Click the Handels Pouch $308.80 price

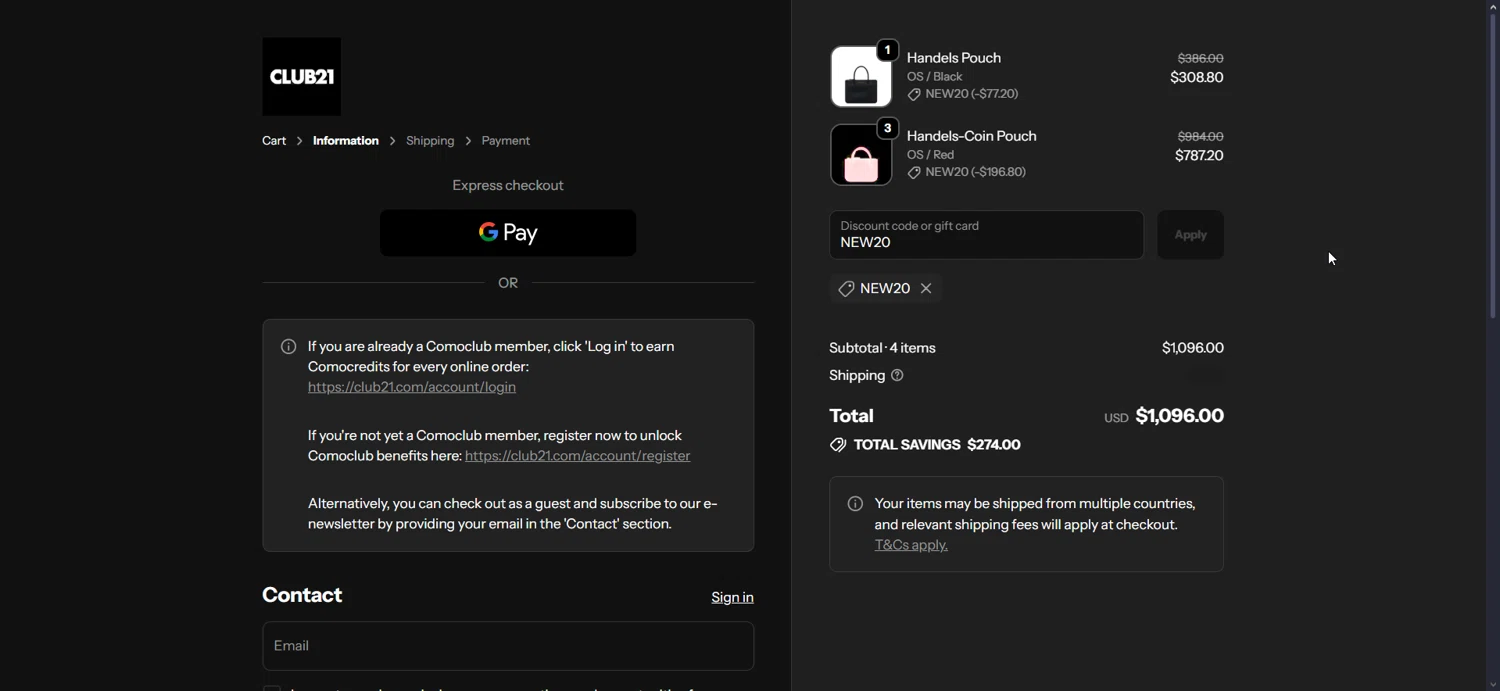click(x=1197, y=78)
